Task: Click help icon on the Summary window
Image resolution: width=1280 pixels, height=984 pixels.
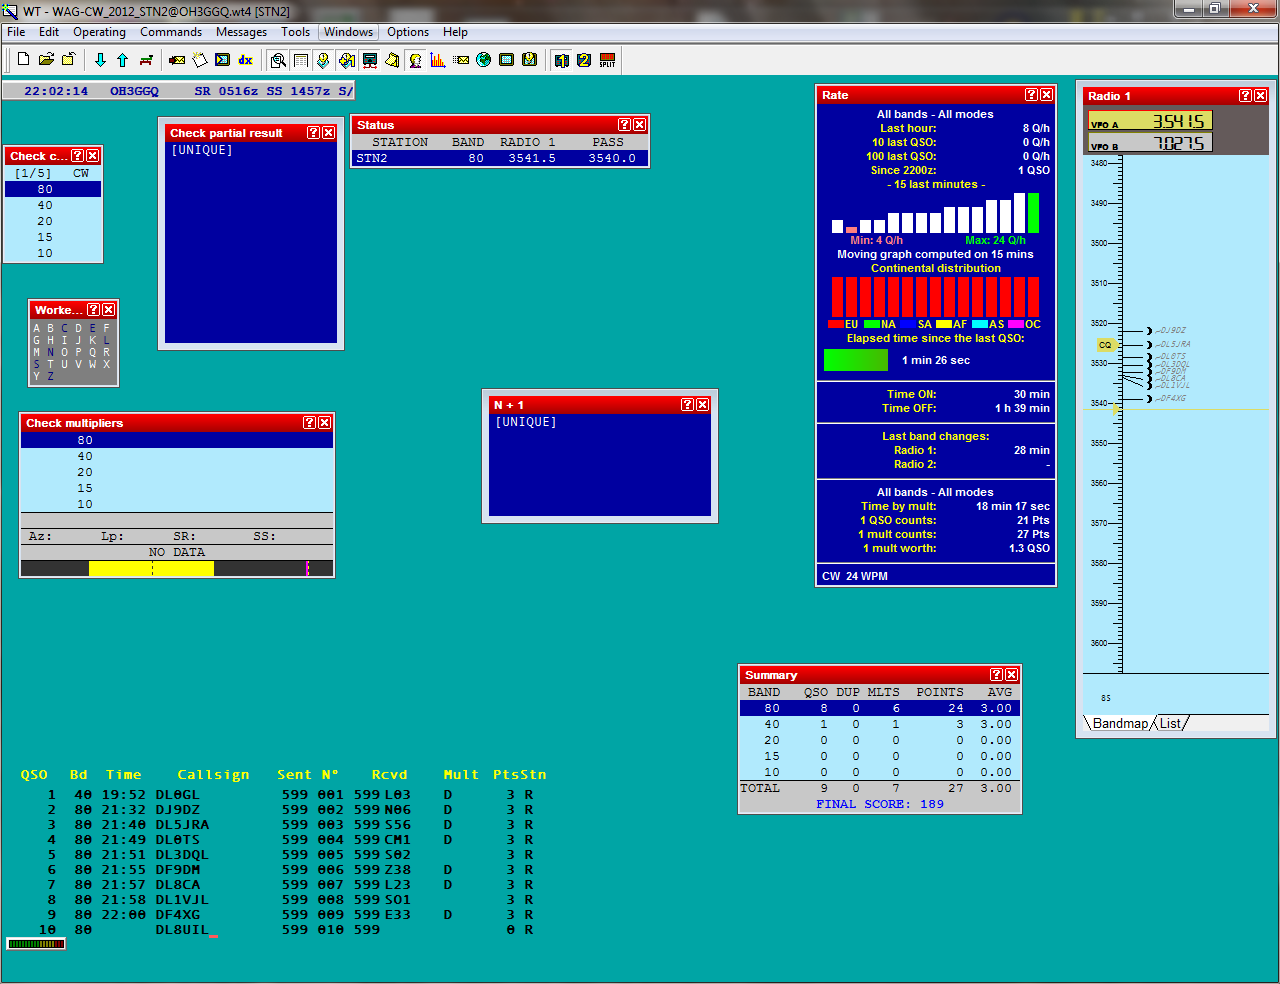Action: pyautogui.click(x=996, y=675)
